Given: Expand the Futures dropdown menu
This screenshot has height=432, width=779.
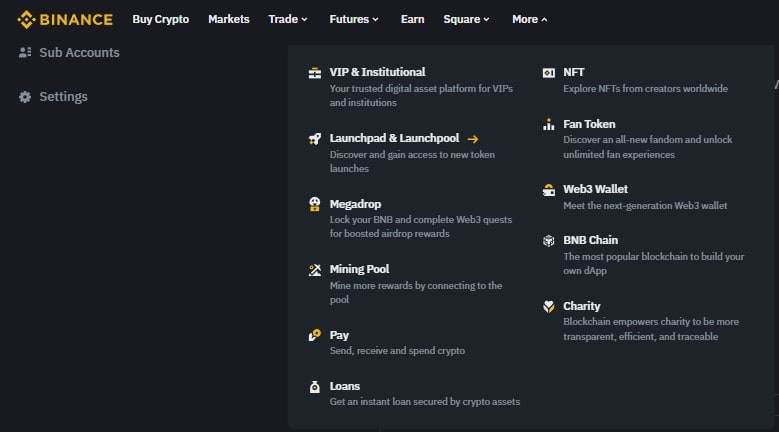Looking at the screenshot, I should 354,19.
